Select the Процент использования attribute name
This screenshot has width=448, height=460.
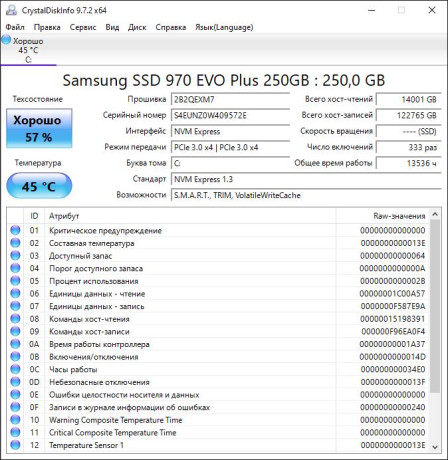(x=94, y=281)
